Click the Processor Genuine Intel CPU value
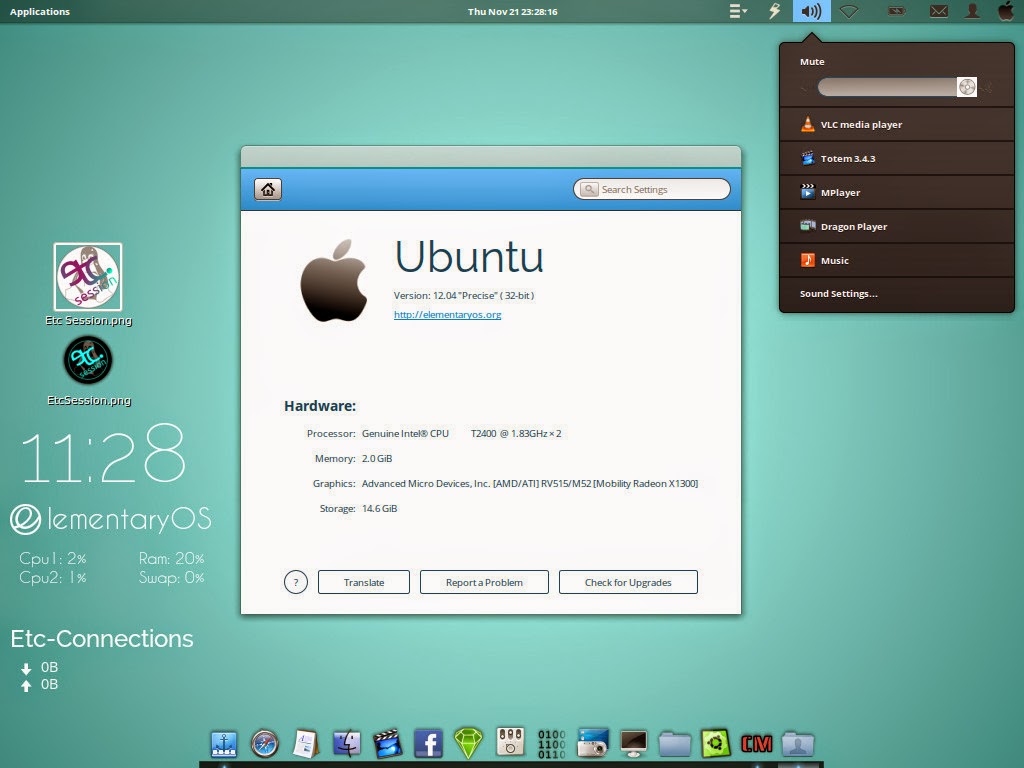The image size is (1024, 768). [461, 433]
